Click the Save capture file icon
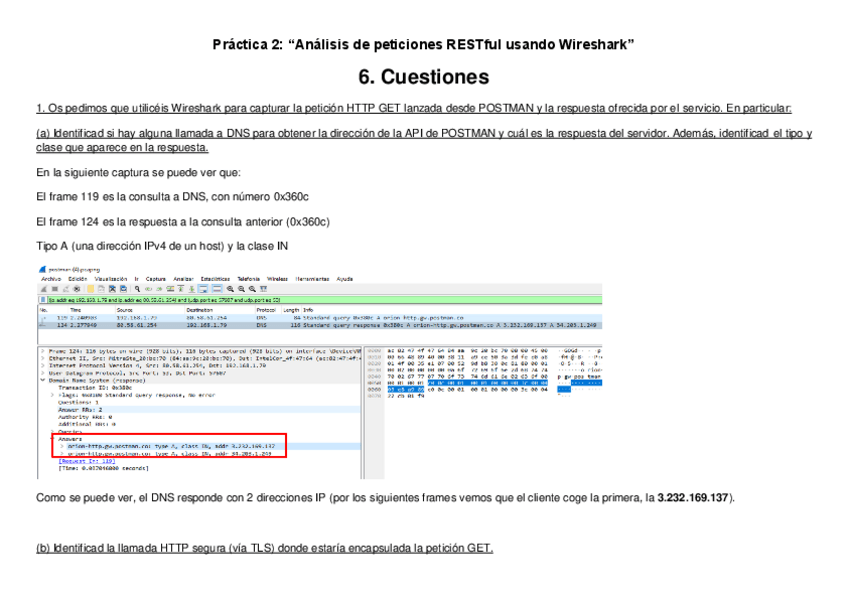 coord(102,289)
